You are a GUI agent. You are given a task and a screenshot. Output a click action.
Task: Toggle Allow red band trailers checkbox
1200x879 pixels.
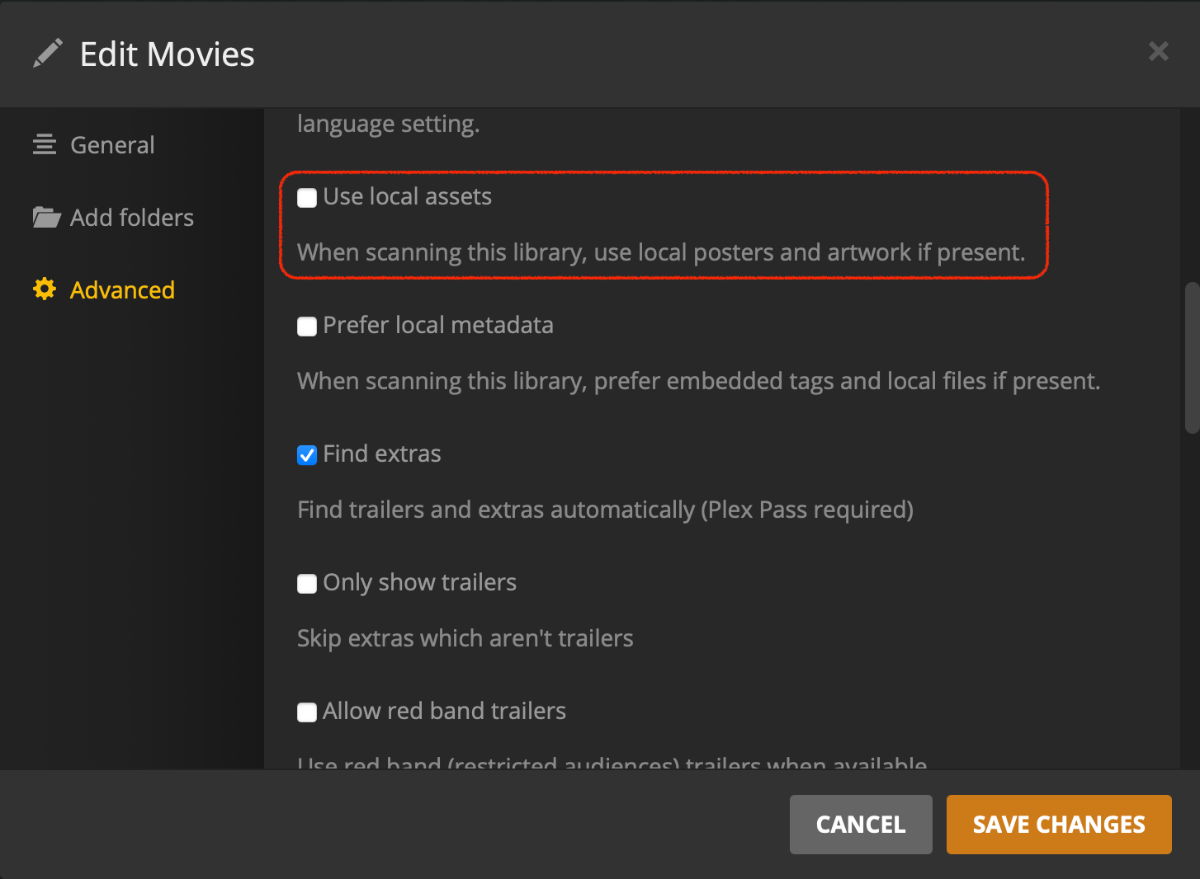click(x=307, y=712)
